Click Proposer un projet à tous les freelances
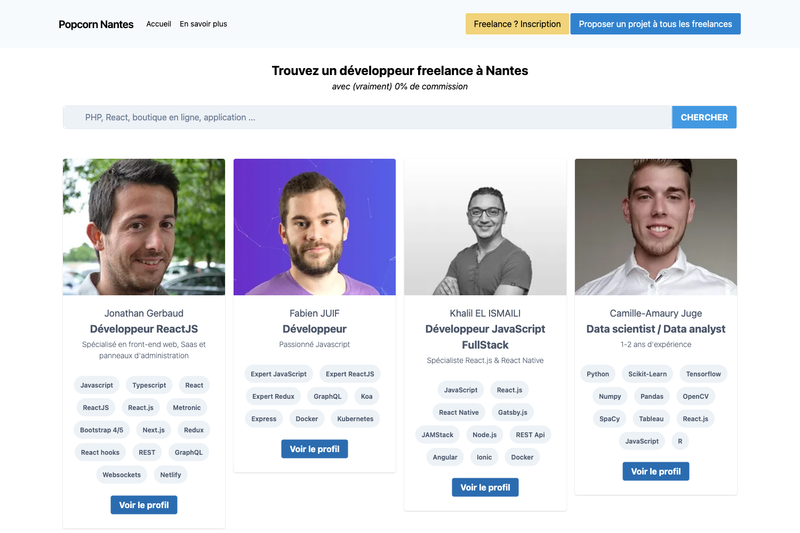800x533 pixels. pyautogui.click(x=655, y=24)
